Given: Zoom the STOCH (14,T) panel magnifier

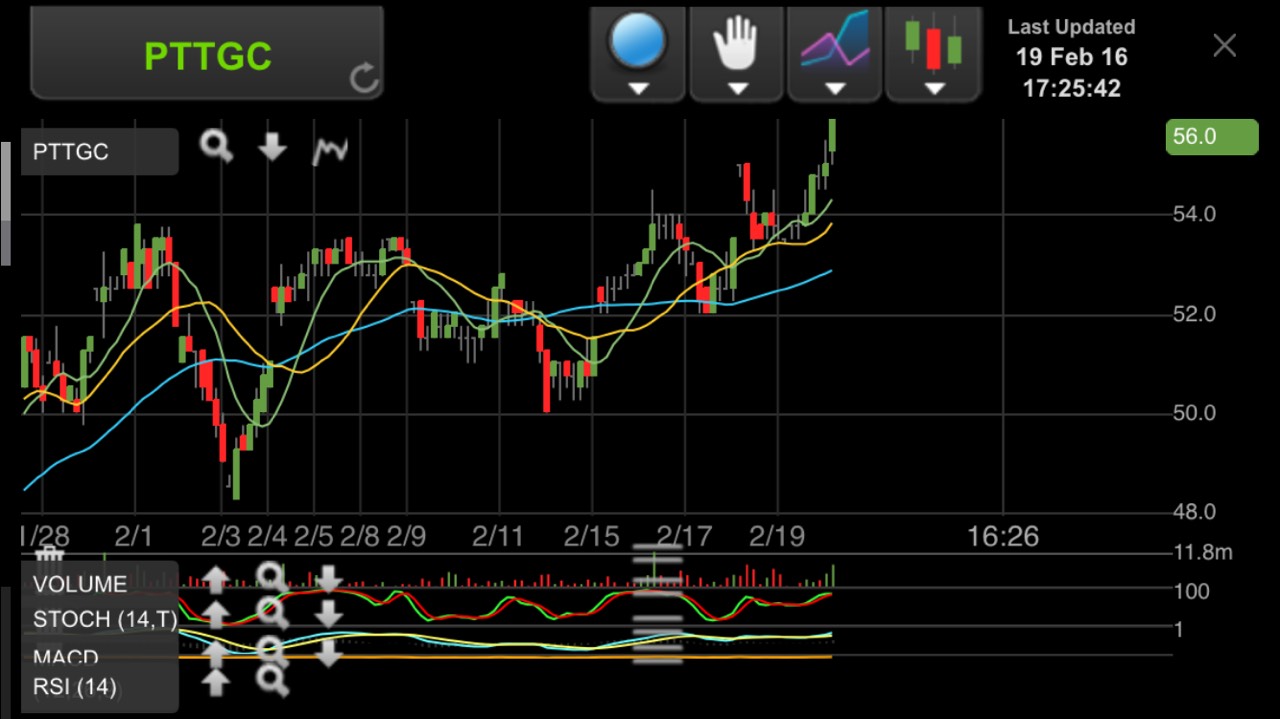Looking at the screenshot, I should click(x=271, y=614).
